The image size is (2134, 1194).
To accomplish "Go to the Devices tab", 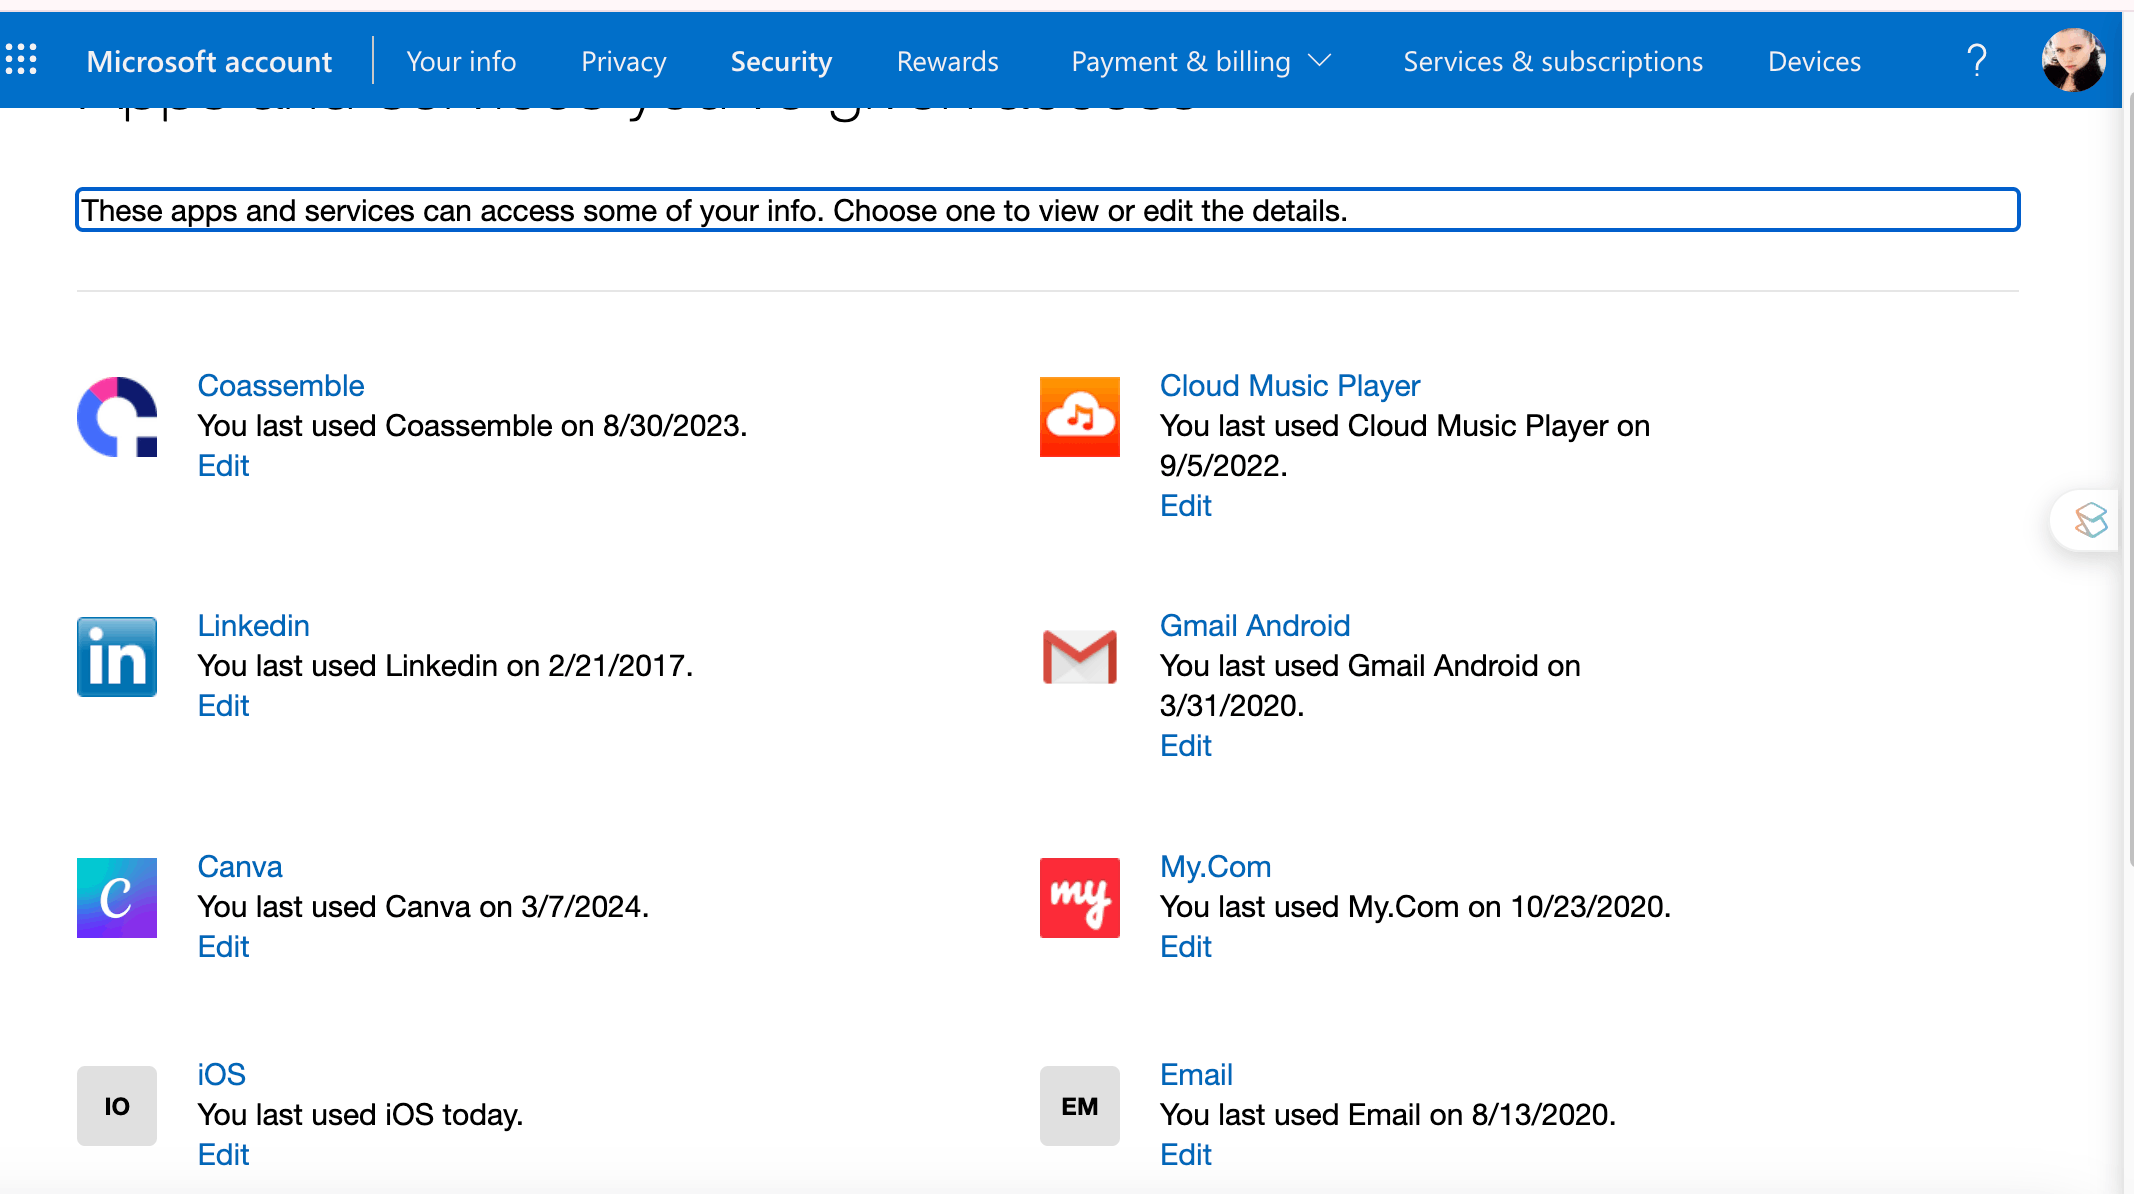I will click(x=1814, y=61).
